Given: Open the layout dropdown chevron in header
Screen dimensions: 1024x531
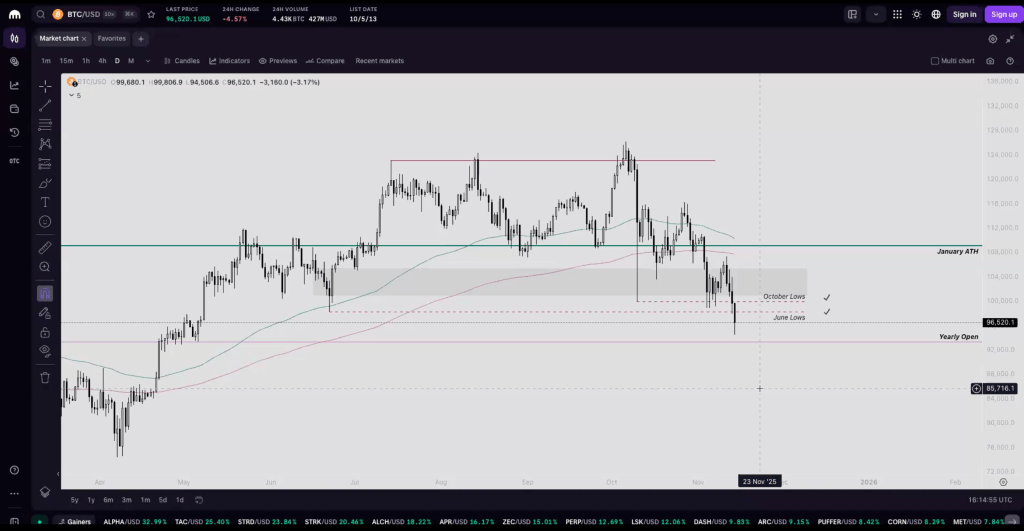Looking at the screenshot, I should 877,14.
